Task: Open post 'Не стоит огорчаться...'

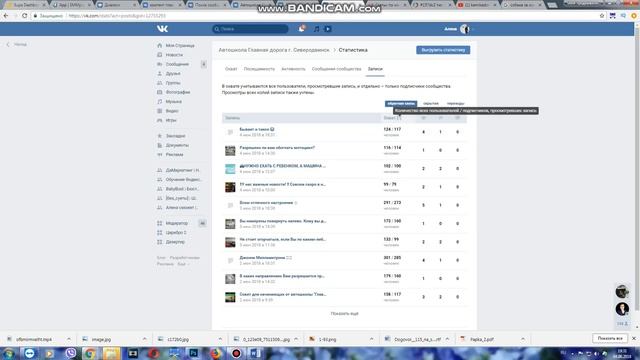Action: [x=283, y=240]
